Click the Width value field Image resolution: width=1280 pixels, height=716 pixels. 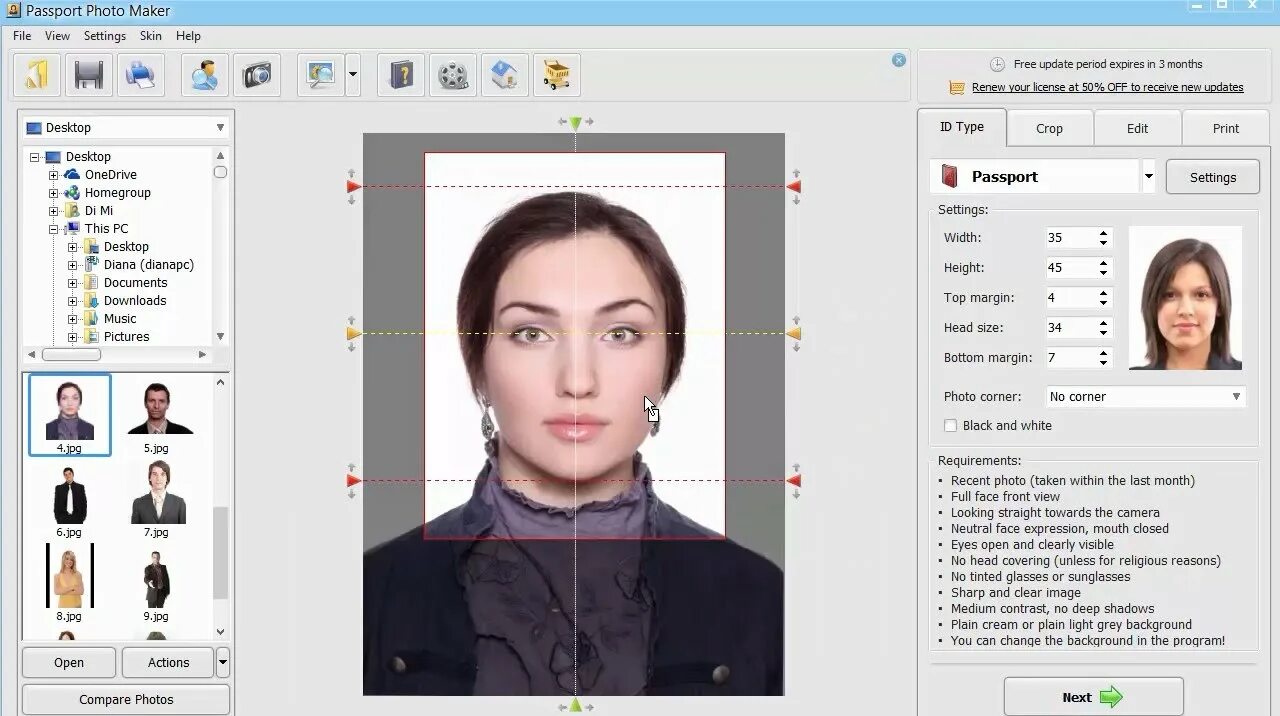1070,238
